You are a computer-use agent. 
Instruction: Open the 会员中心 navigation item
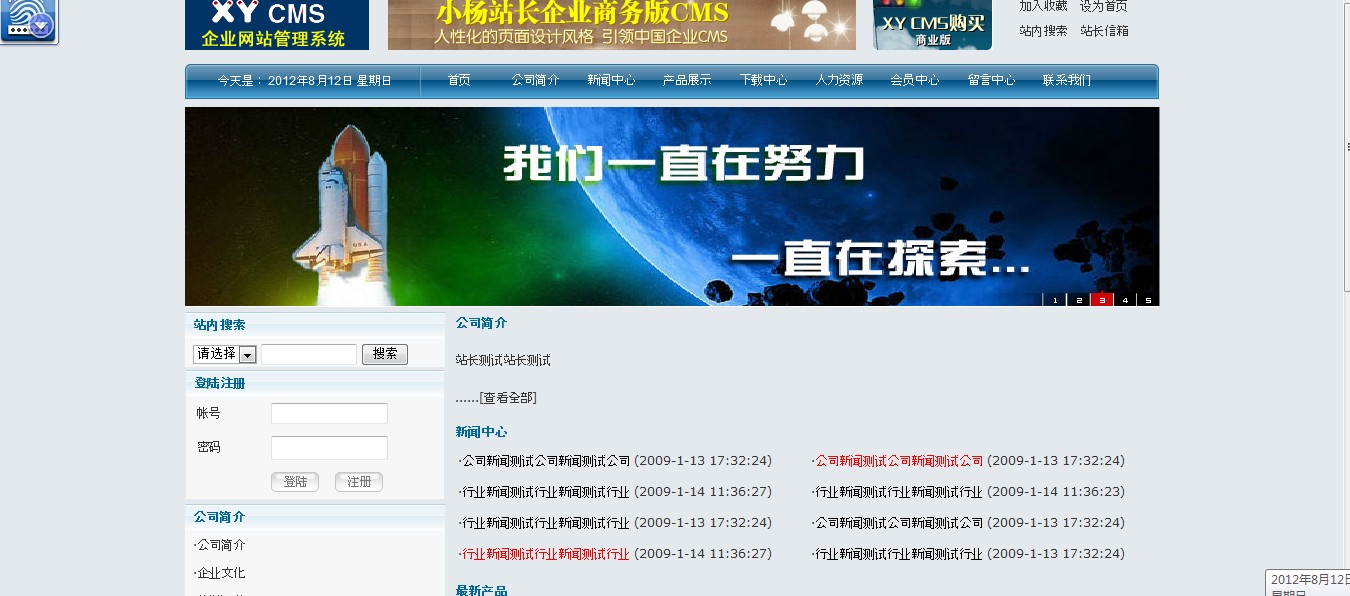[915, 80]
